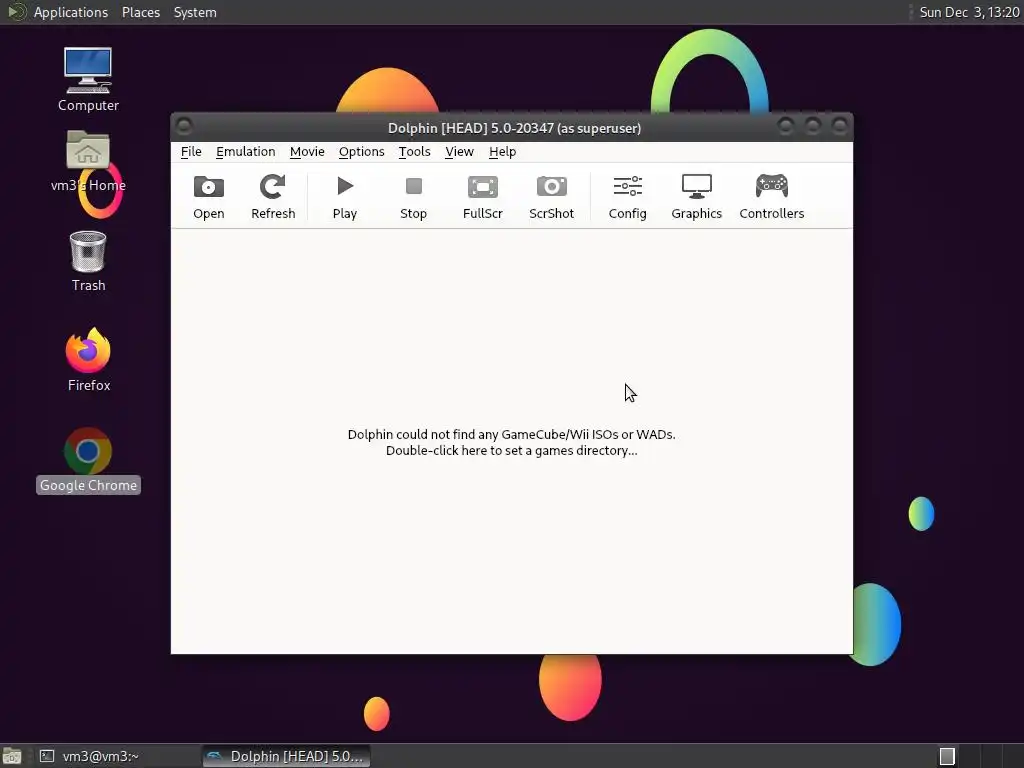Click the set games directory message
1024x768 pixels.
pyautogui.click(x=511, y=443)
